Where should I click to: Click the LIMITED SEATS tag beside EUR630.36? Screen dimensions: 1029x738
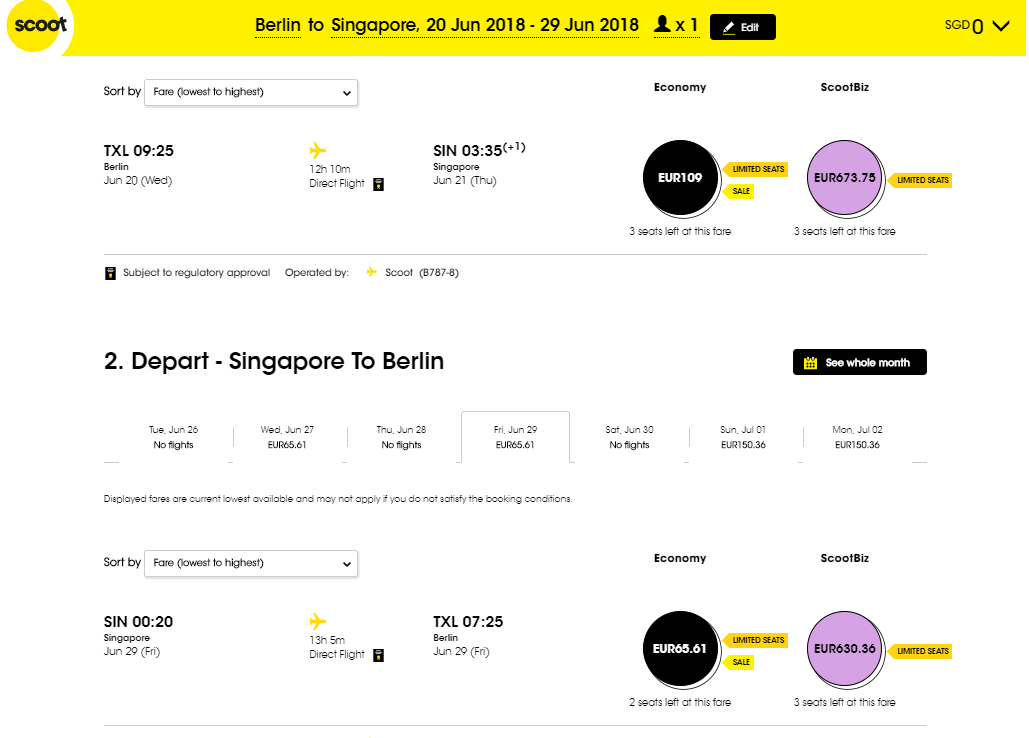click(920, 651)
